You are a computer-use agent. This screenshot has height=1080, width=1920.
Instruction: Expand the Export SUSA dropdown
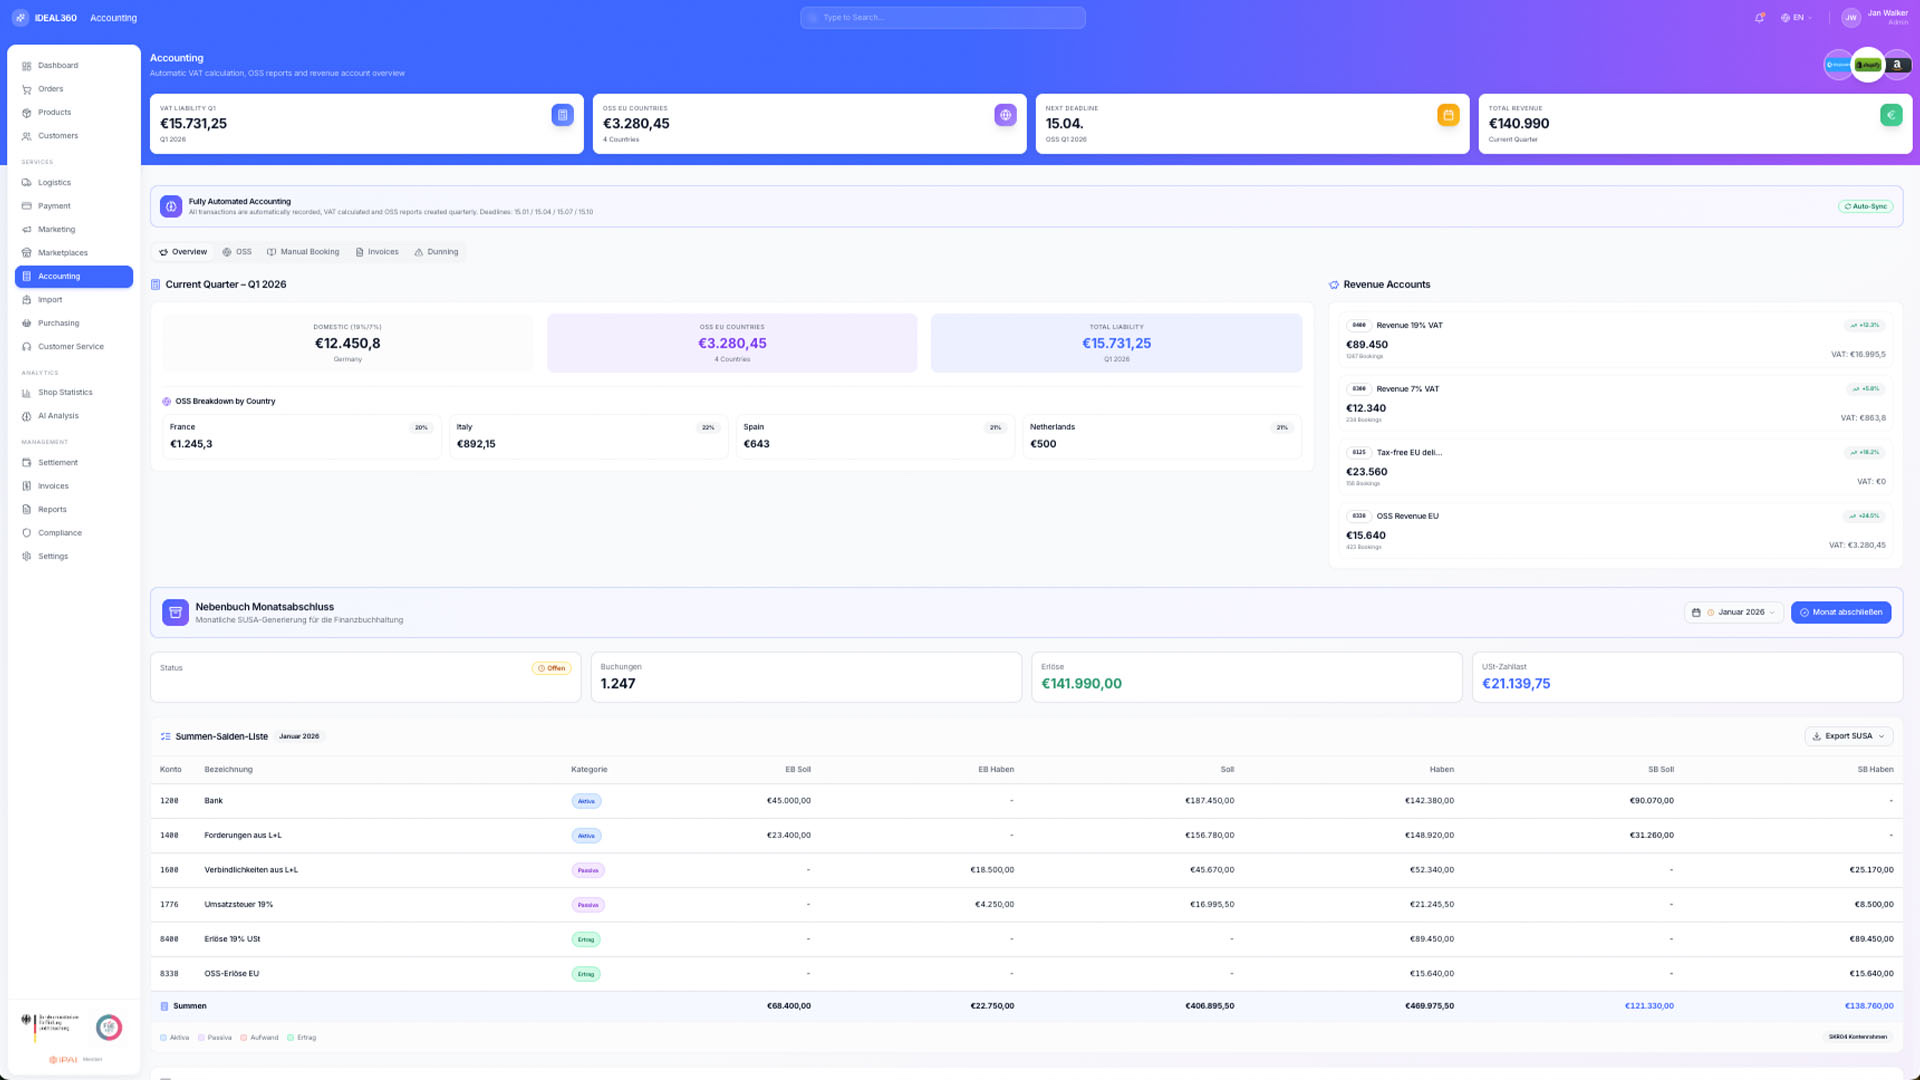(1848, 736)
